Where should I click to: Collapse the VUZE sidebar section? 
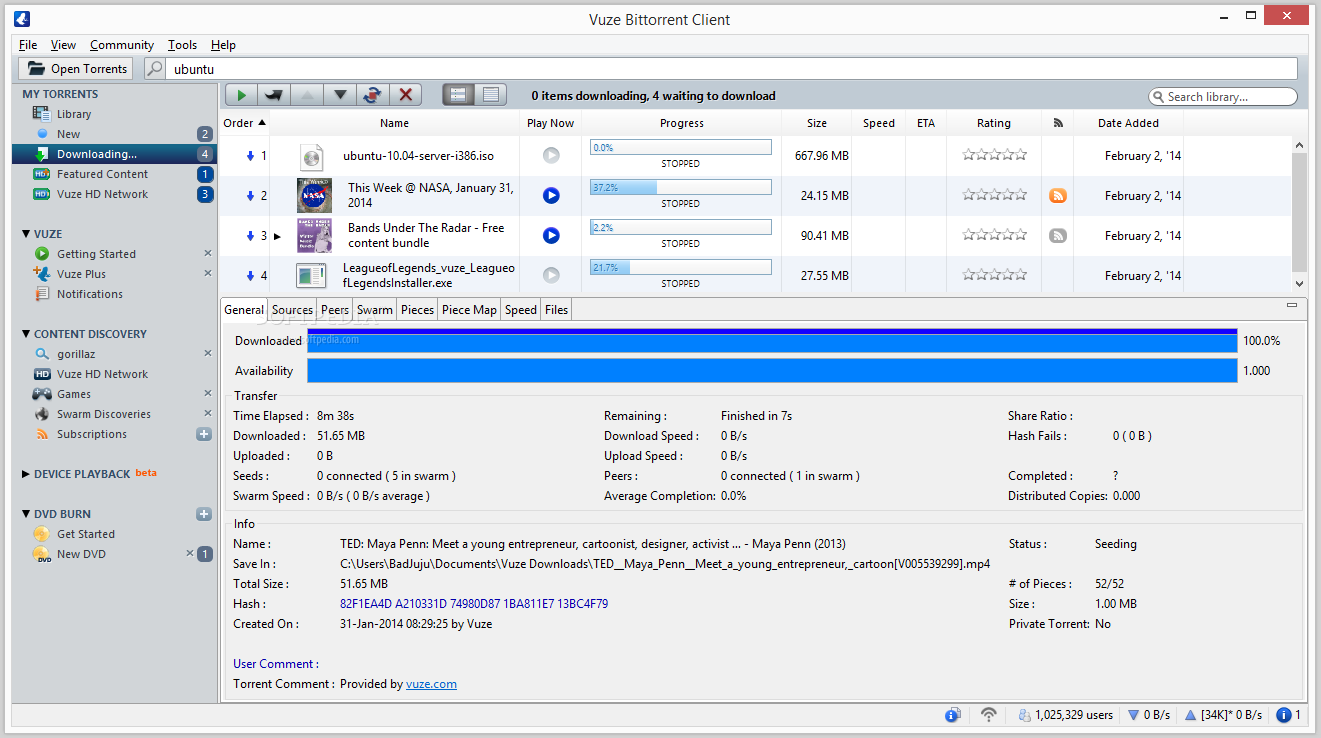pos(26,234)
